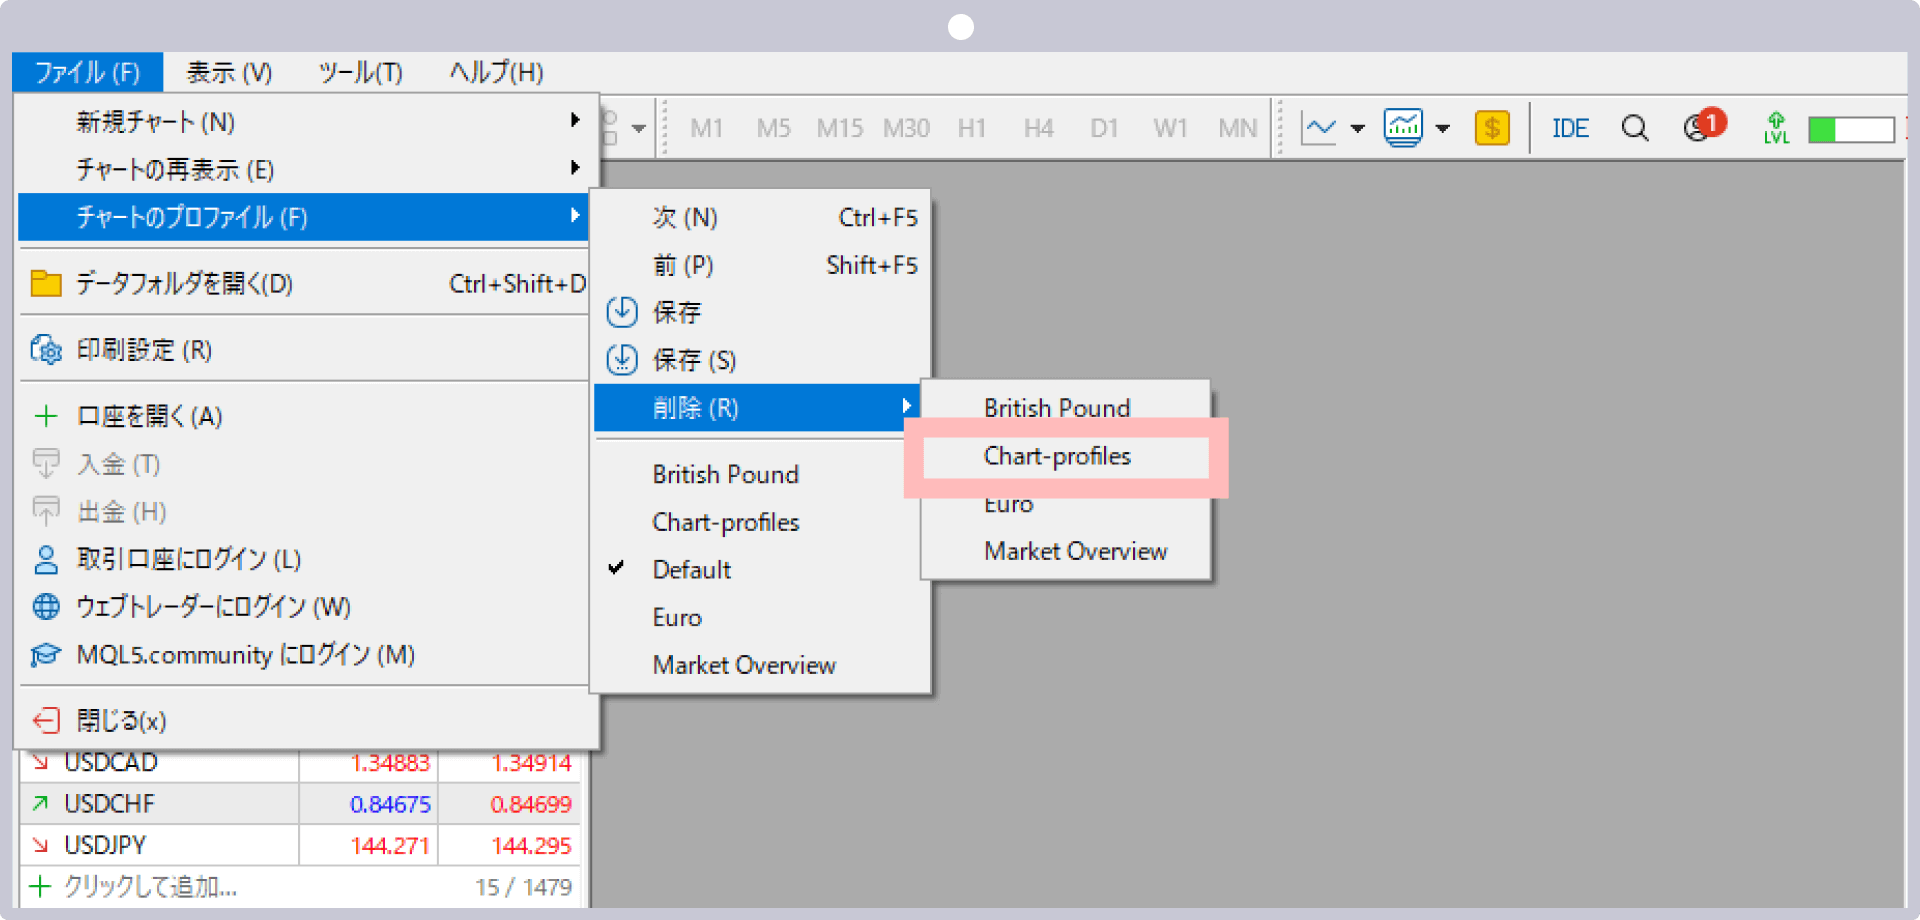Viewport: 1920px width, 920px height.
Task: Delete Market Overview profile in 削除 submenu
Action: point(1075,551)
